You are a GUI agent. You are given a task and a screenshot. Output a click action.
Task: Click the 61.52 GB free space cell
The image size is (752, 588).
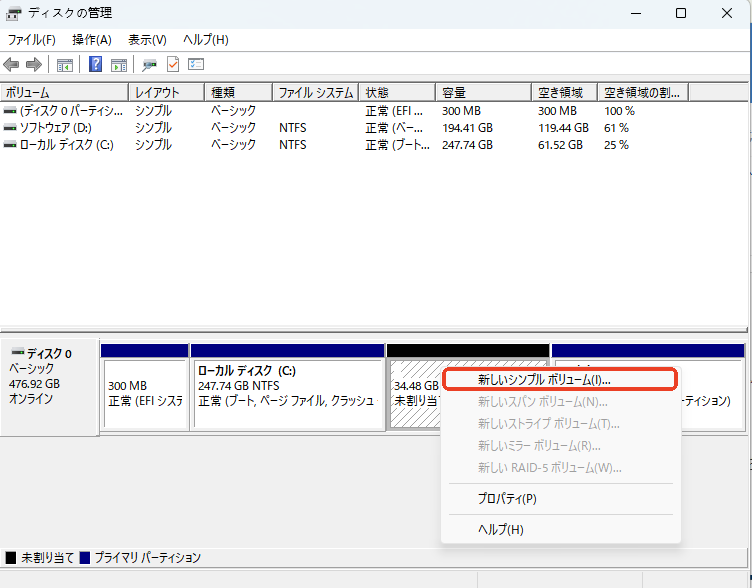(x=560, y=145)
